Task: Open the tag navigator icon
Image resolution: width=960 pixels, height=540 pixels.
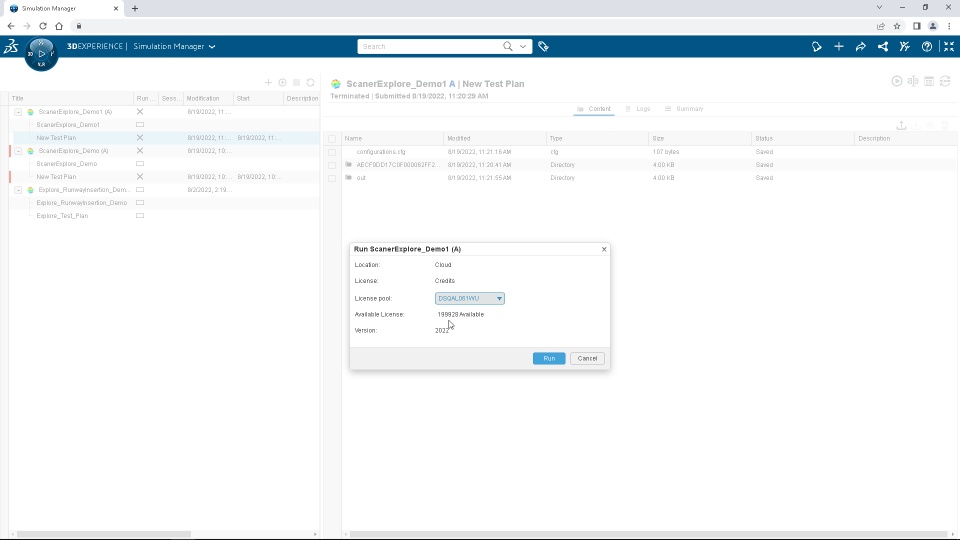Action: (543, 47)
